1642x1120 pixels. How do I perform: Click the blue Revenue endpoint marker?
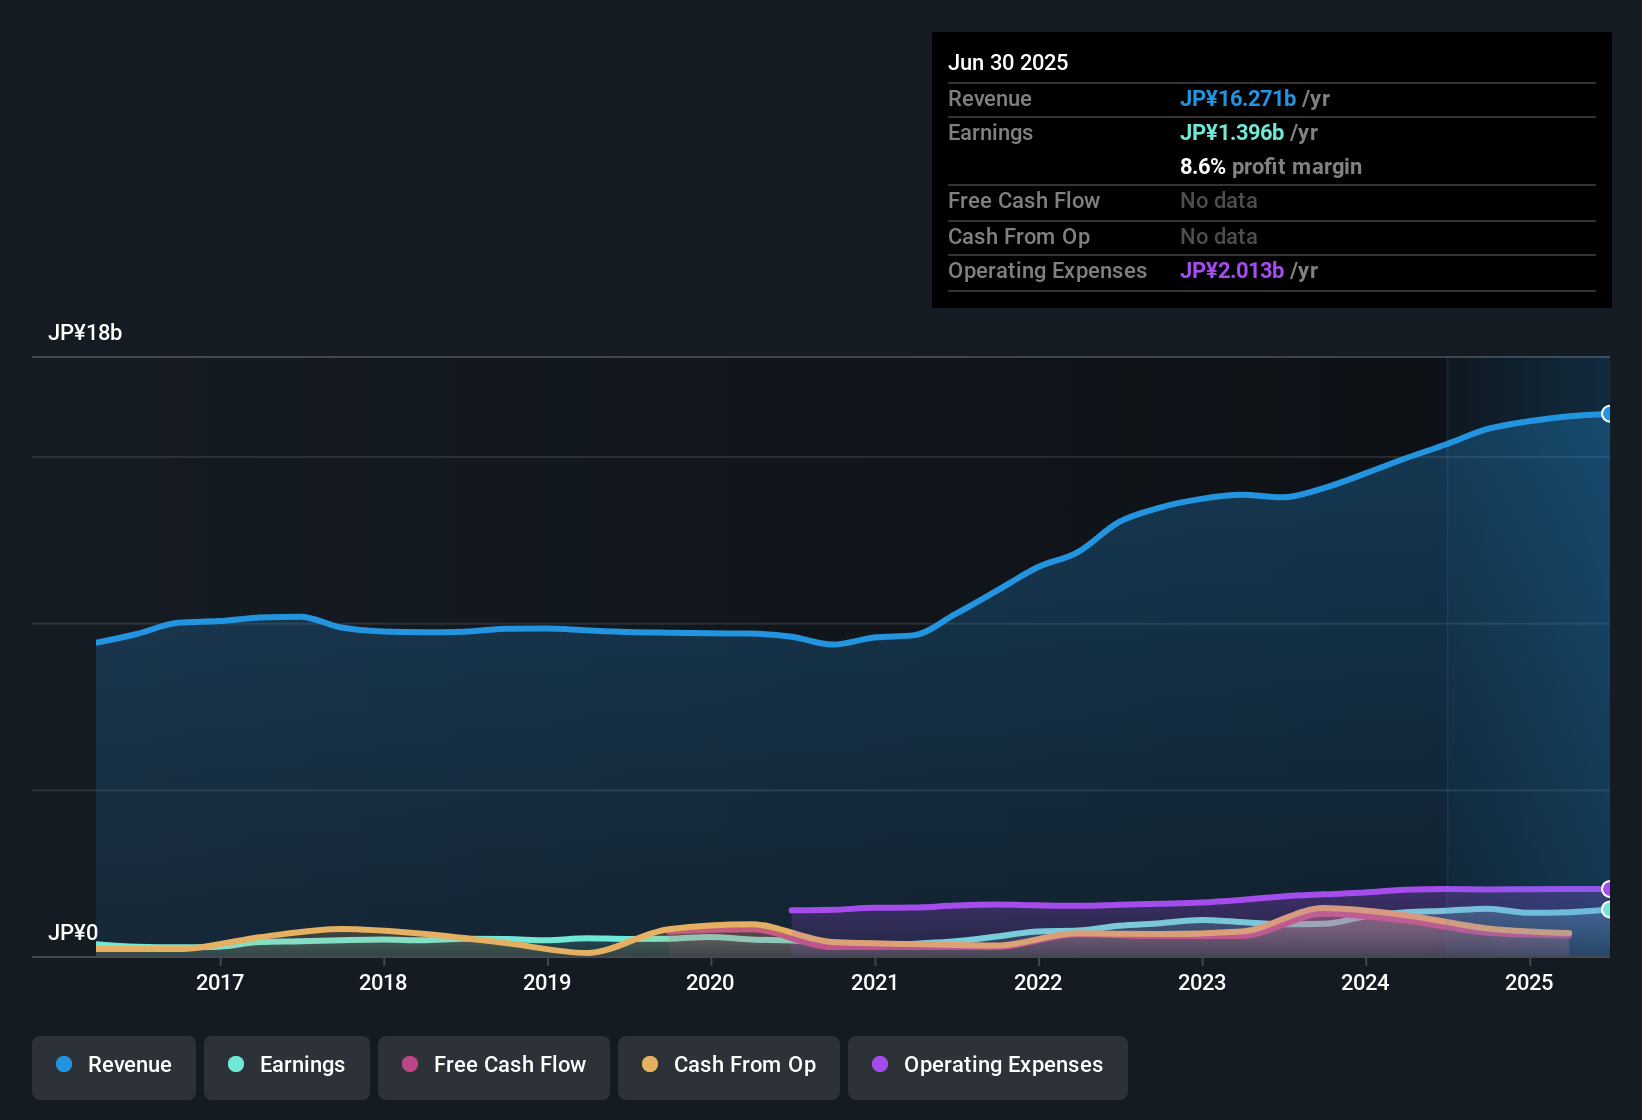pyautogui.click(x=1608, y=414)
